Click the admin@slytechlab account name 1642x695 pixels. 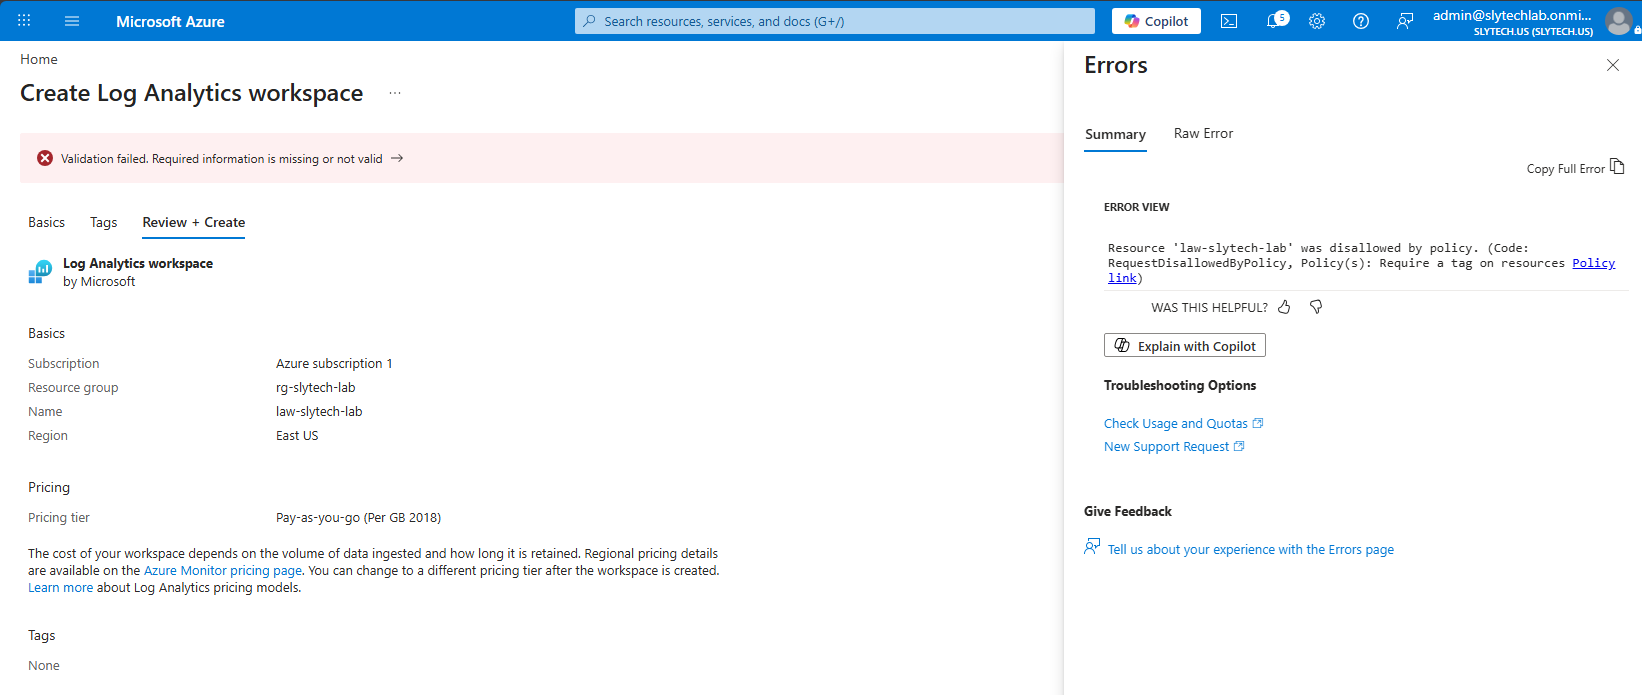[1512, 15]
